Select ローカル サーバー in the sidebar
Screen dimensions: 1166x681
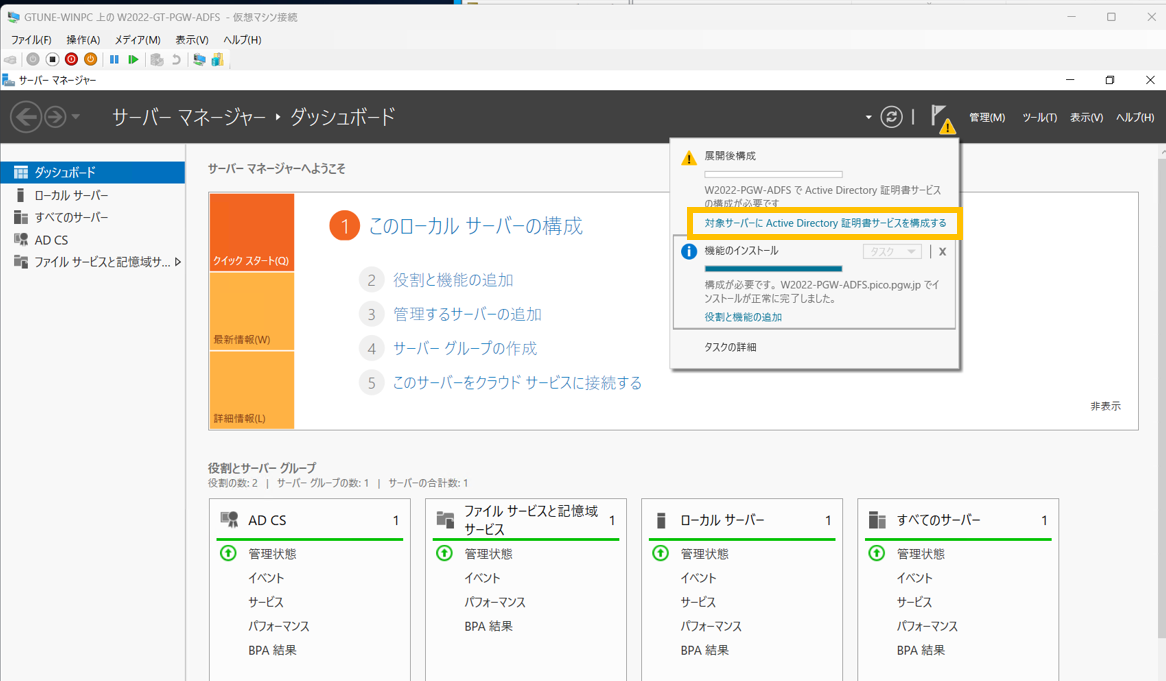tap(92, 195)
